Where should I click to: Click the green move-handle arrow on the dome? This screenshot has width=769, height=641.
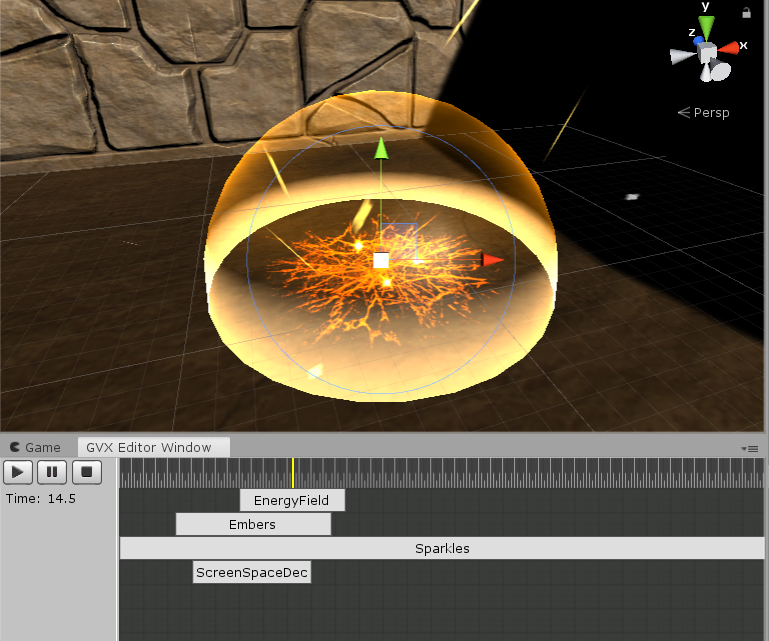tap(380, 150)
